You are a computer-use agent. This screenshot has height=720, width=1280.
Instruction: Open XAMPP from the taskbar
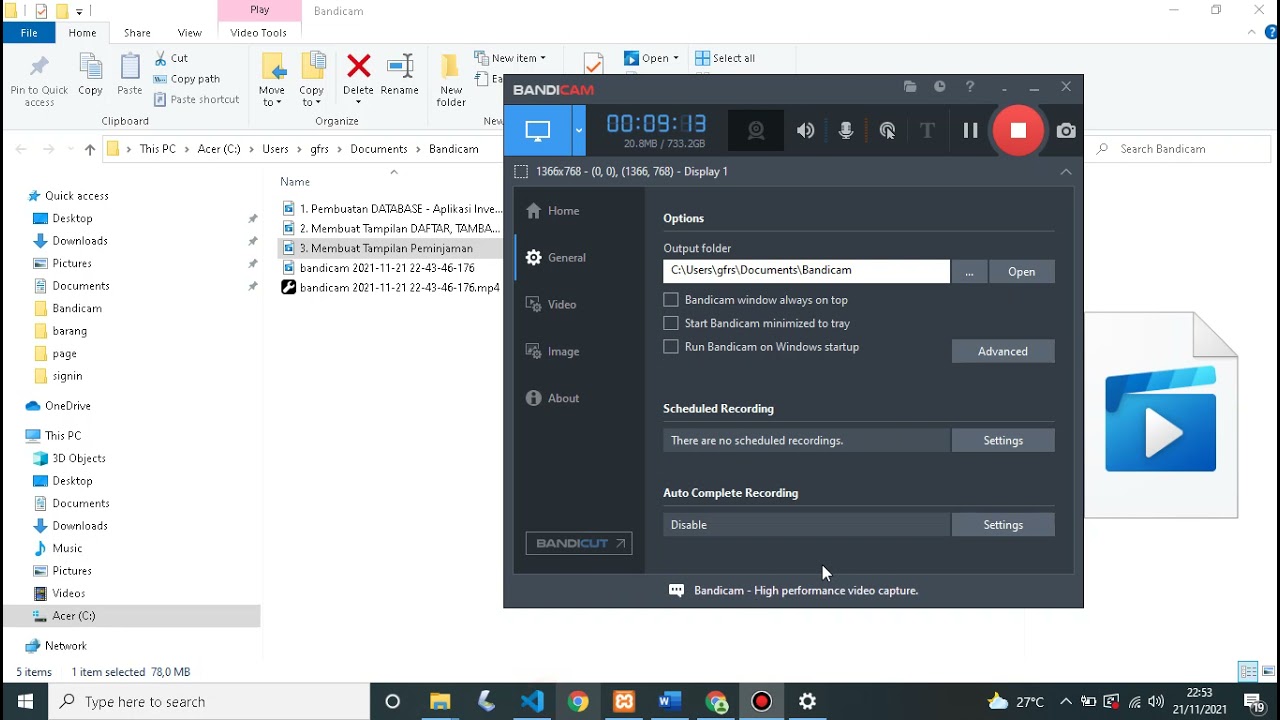point(624,702)
